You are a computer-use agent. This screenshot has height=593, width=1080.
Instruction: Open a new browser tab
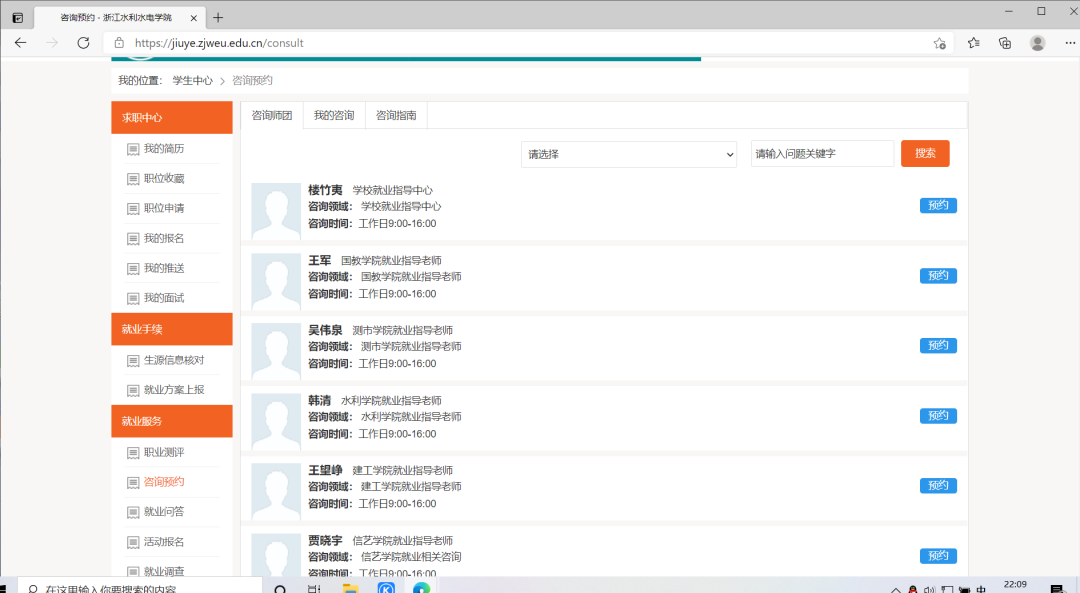218,18
